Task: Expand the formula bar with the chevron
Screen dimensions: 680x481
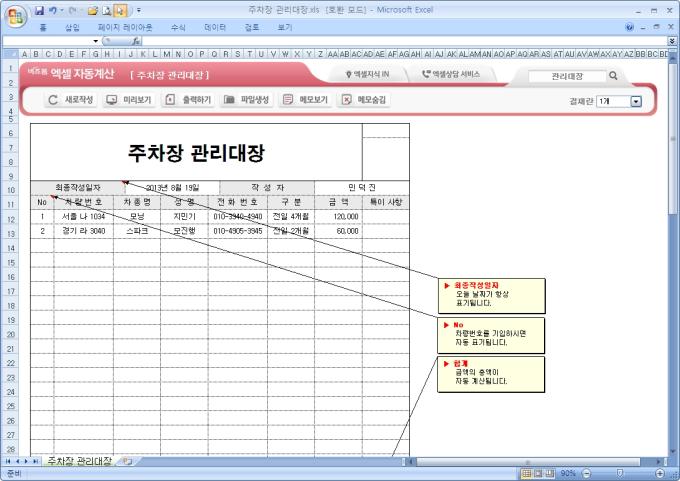Action: click(x=672, y=41)
